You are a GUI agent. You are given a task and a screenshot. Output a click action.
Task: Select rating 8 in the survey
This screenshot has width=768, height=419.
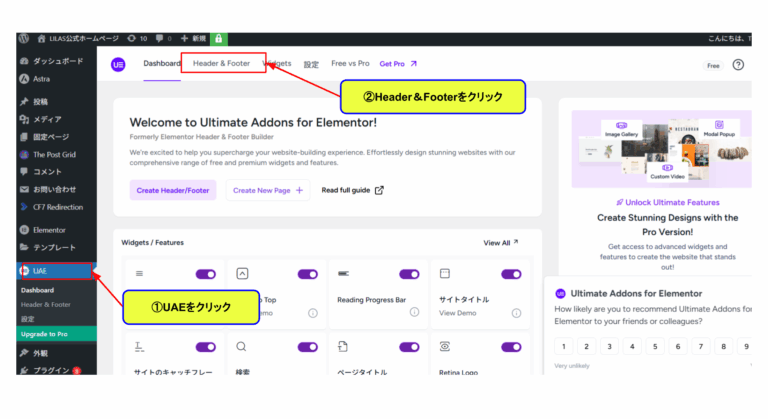pyautogui.click(x=723, y=346)
